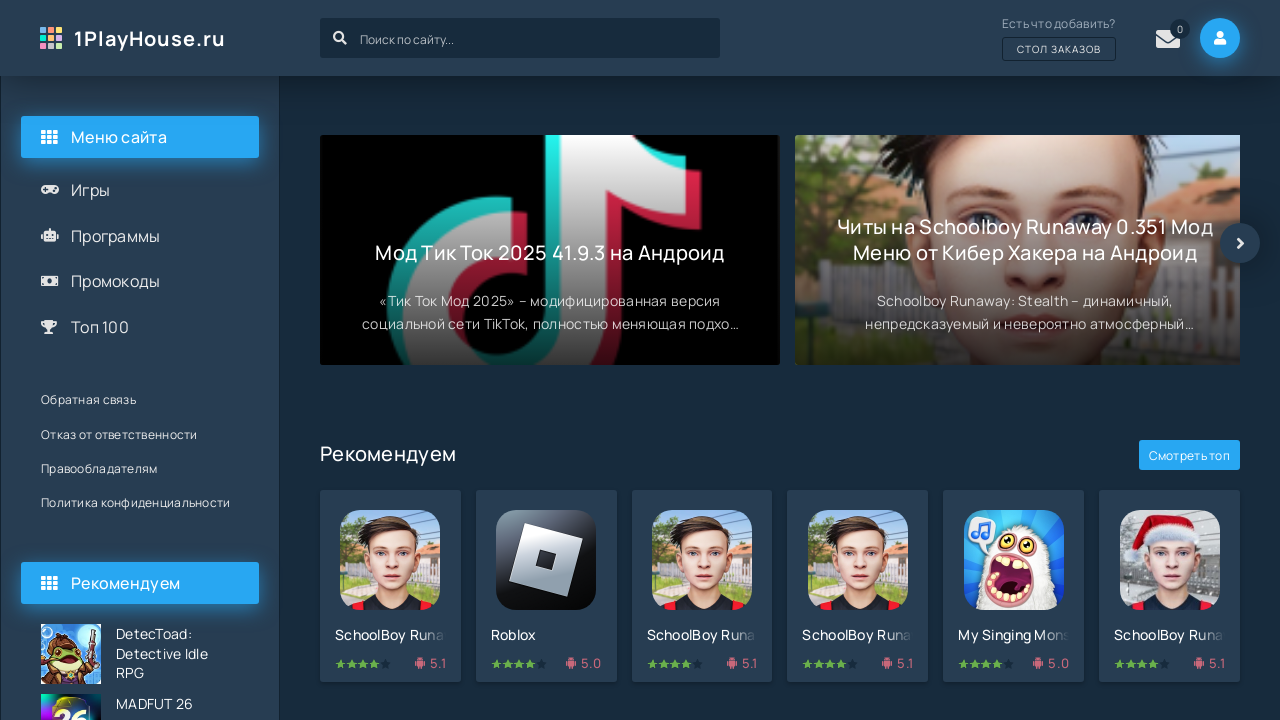
Task: Open the Обратная связь link
Action: click(x=89, y=400)
